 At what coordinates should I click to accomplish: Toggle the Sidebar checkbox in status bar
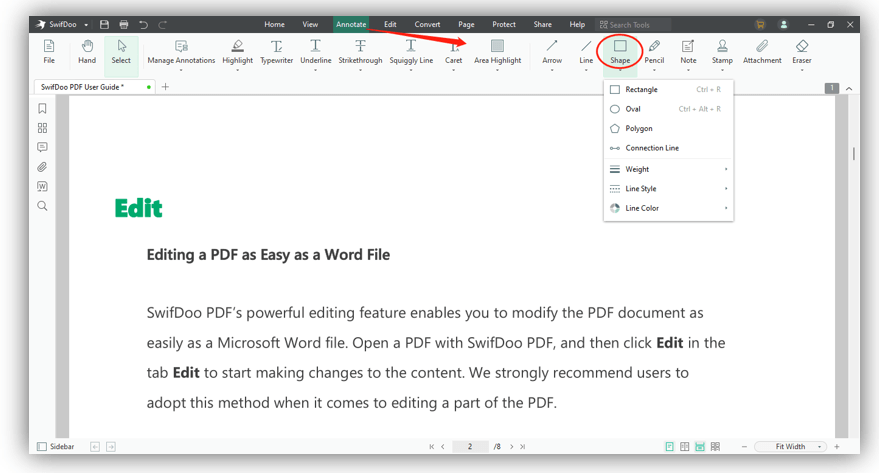42,447
